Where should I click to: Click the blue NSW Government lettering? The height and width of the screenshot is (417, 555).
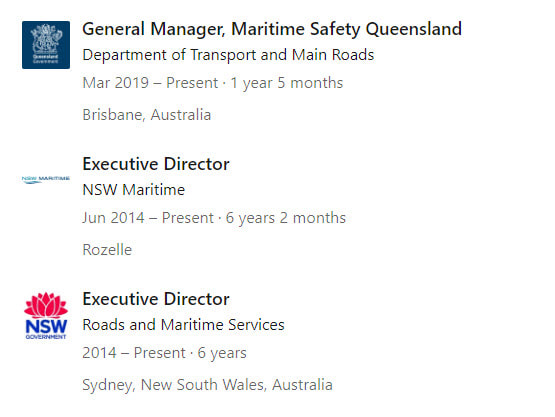(x=46, y=329)
